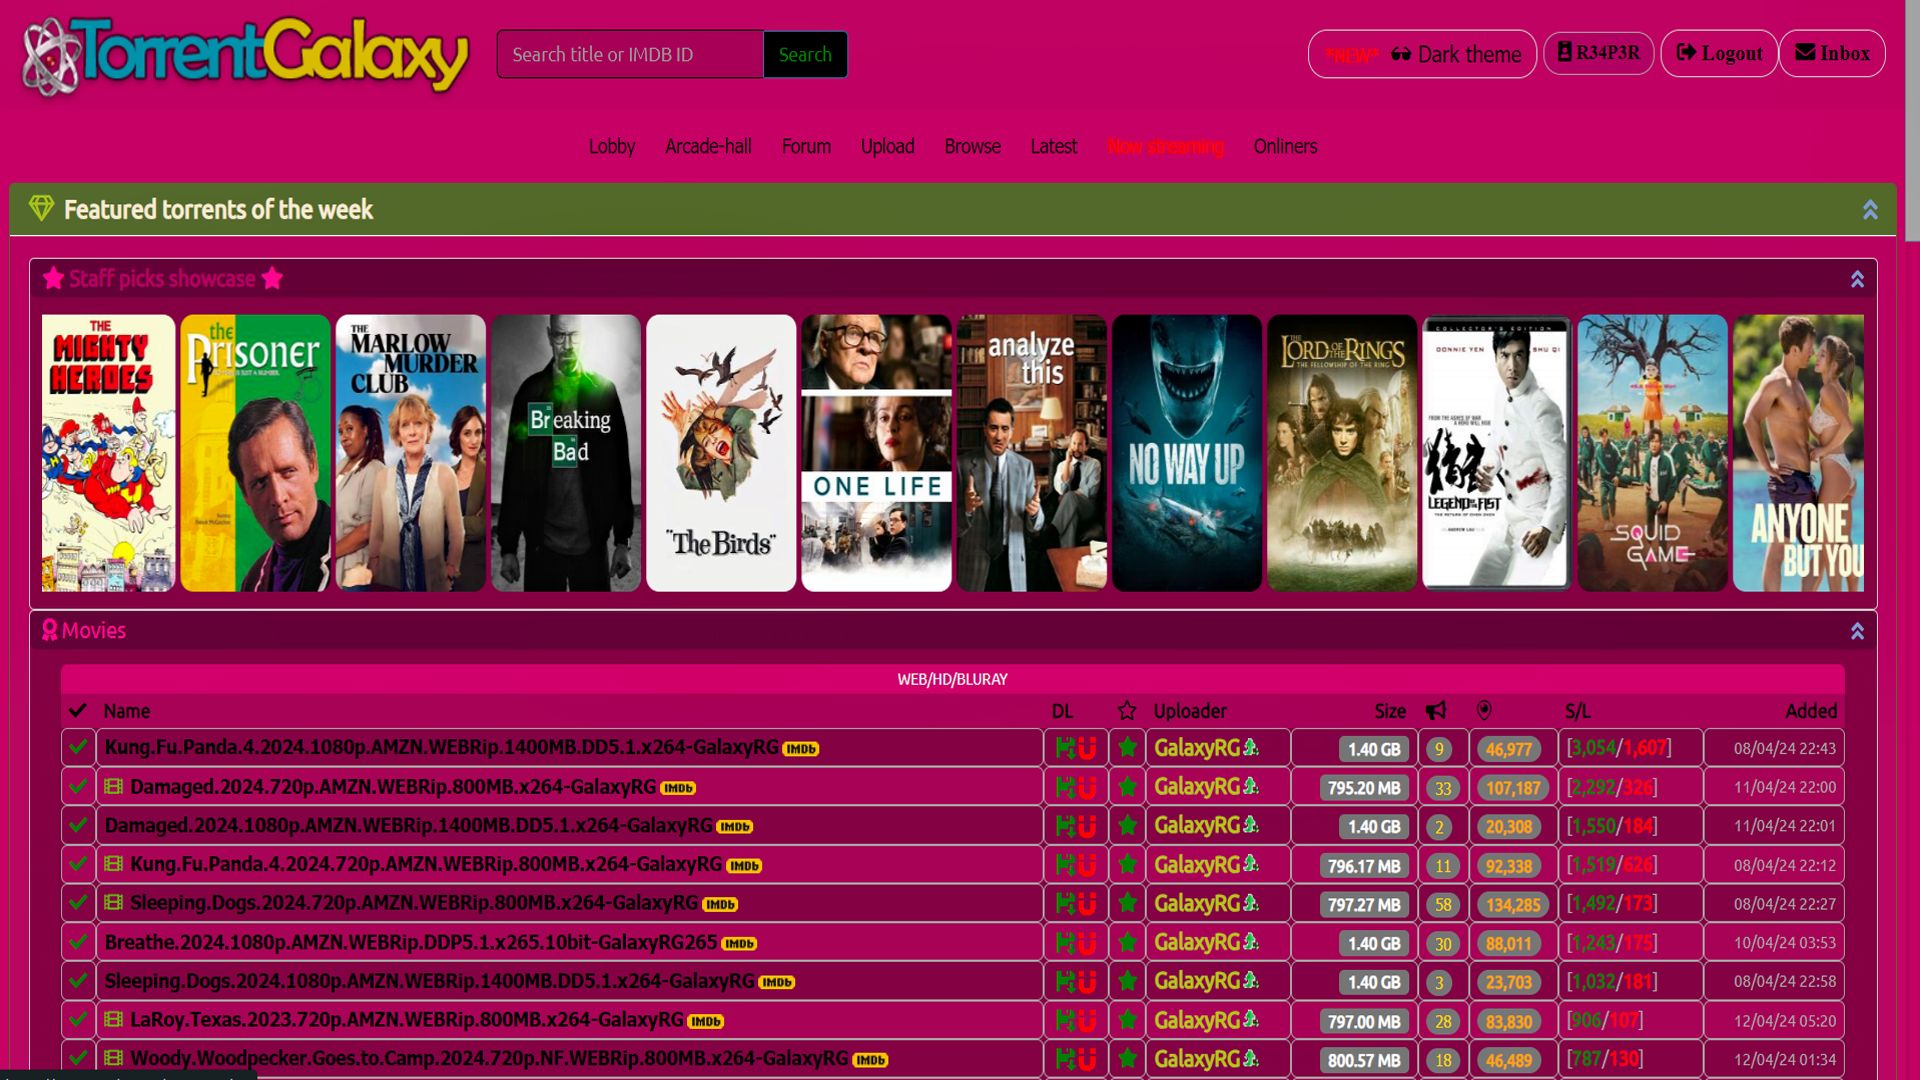This screenshot has width=1920, height=1080.
Task: Click the views pin column header icon
Action: click(1484, 710)
